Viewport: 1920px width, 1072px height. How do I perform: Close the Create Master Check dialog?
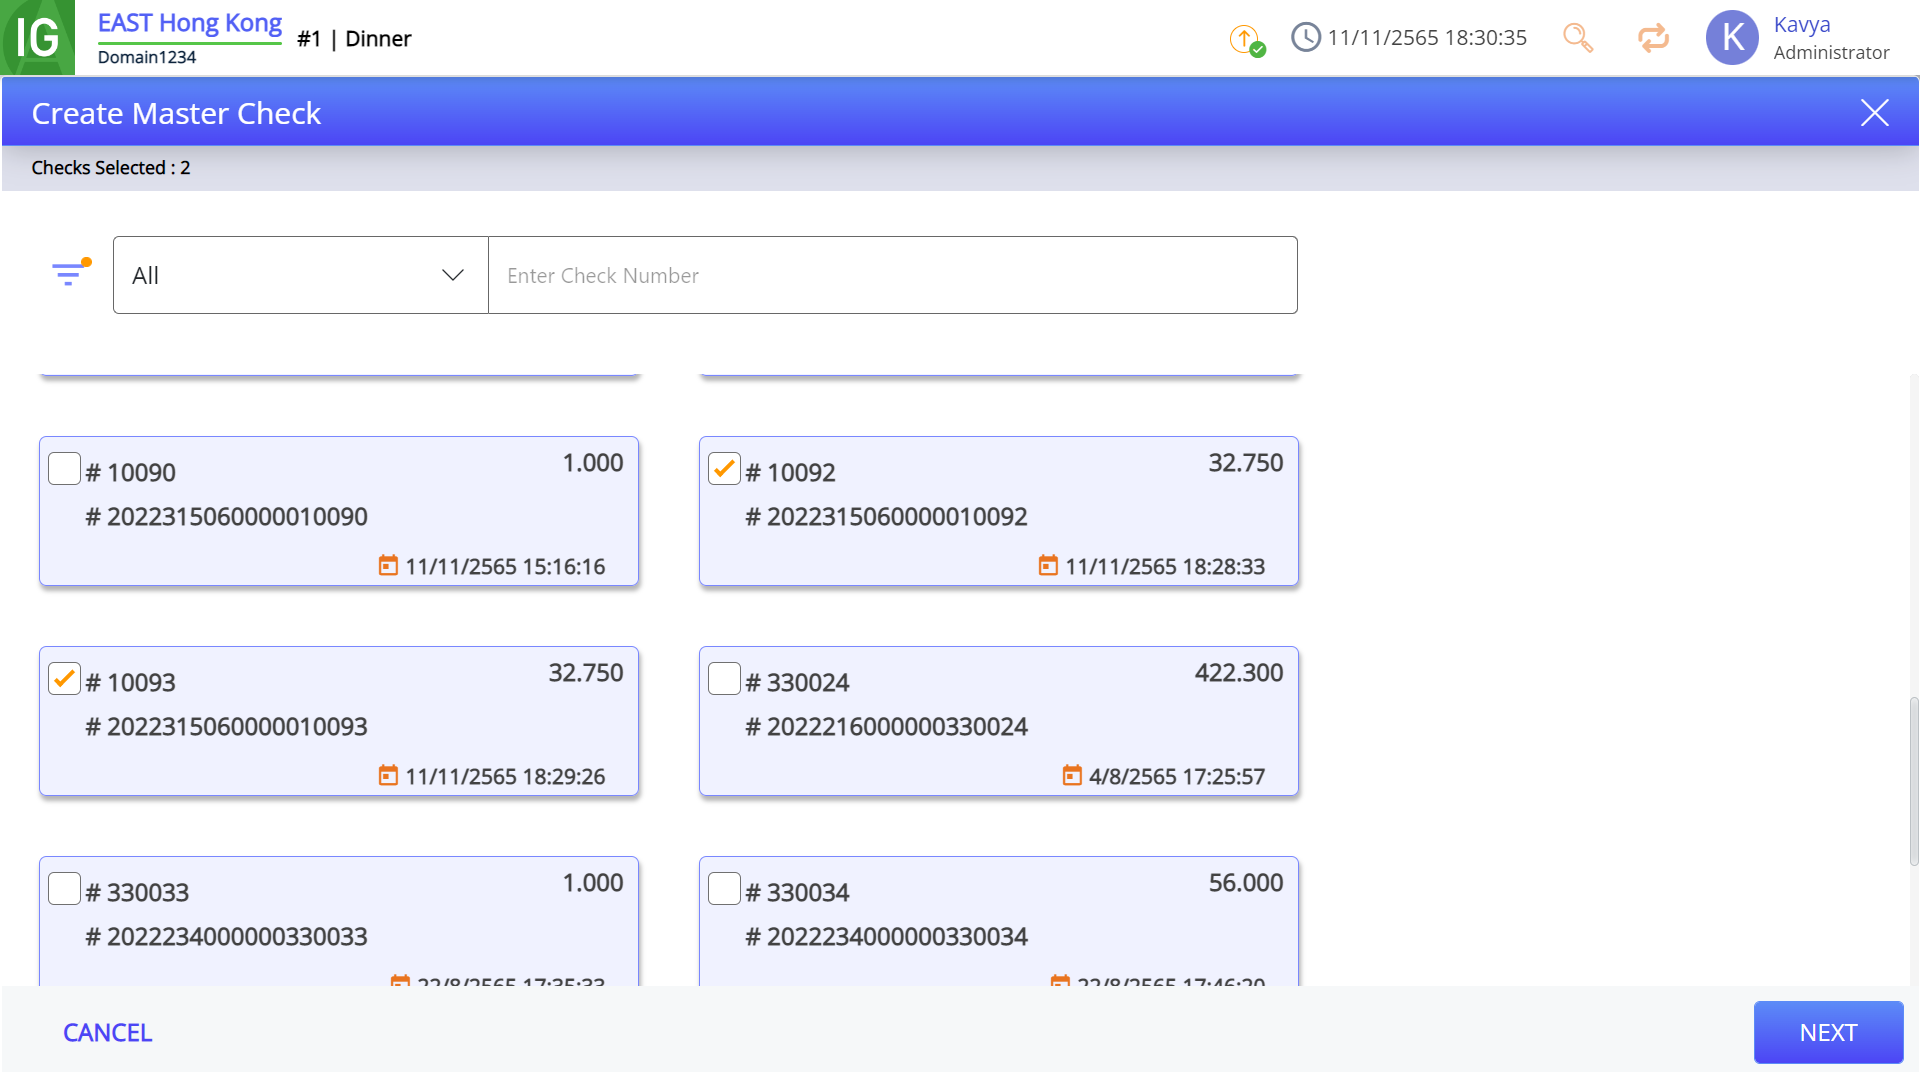point(1874,113)
